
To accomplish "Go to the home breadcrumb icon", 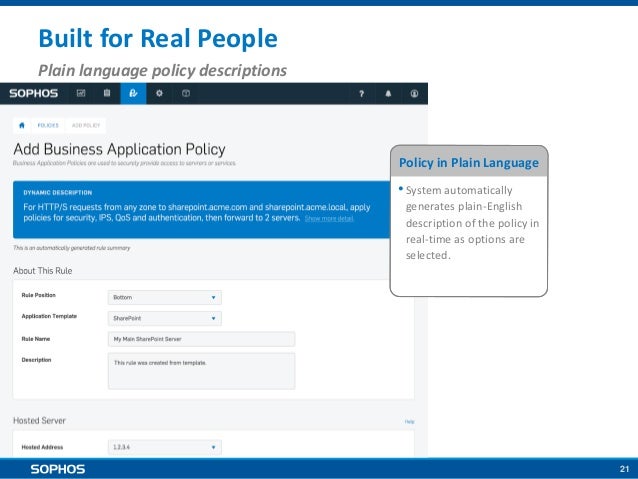I will point(22,125).
